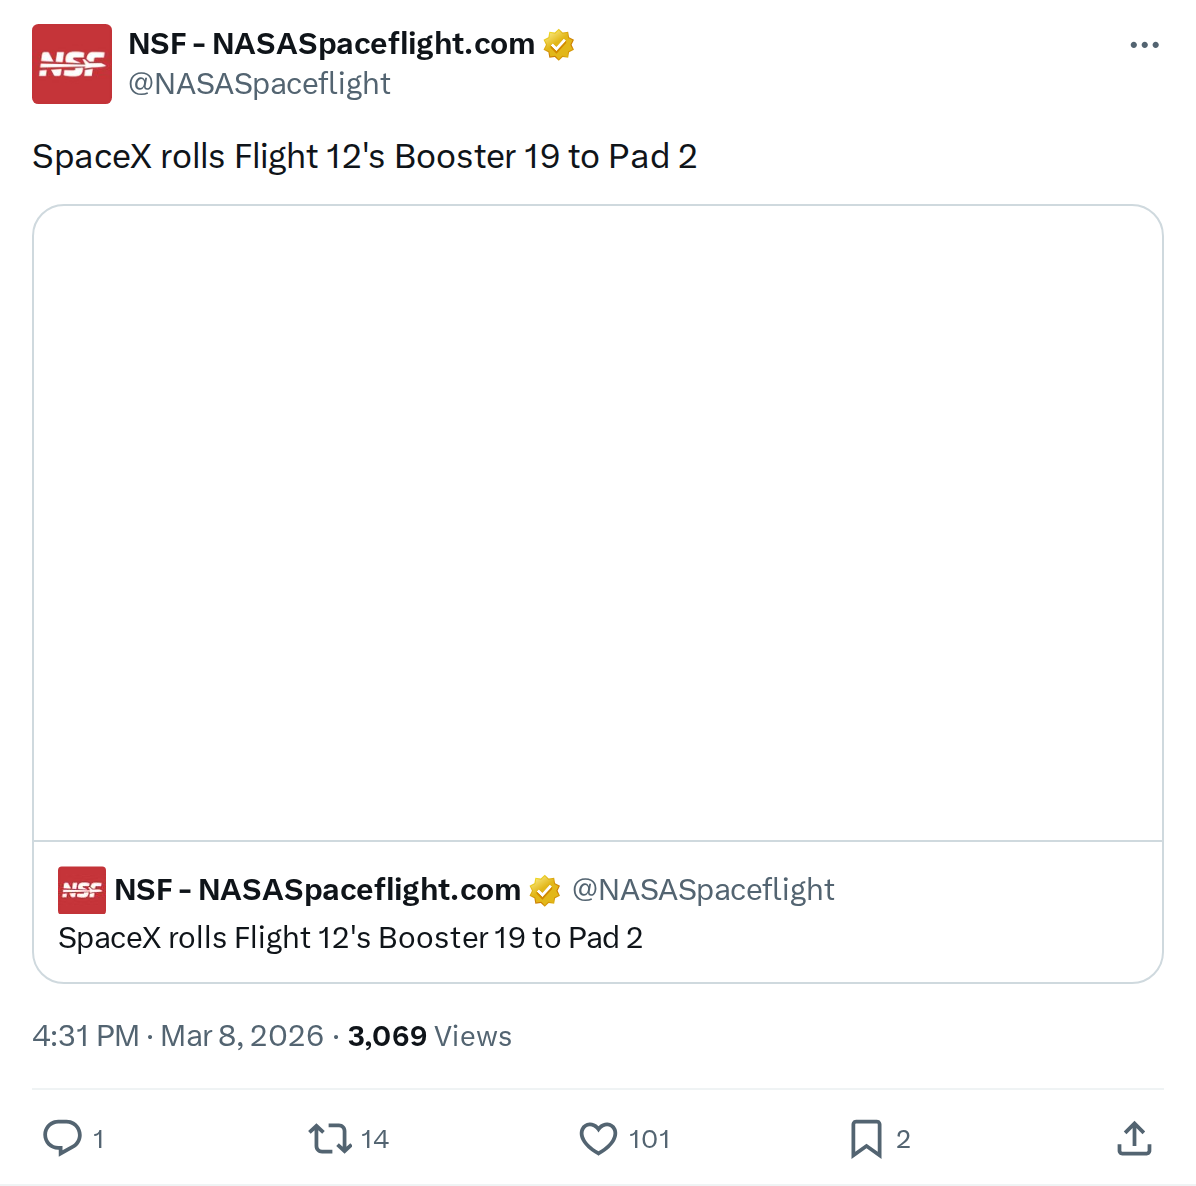Click the quoted post's Booster 19 text
Viewport: 1196px width, 1186px height.
pyautogui.click(x=350, y=938)
